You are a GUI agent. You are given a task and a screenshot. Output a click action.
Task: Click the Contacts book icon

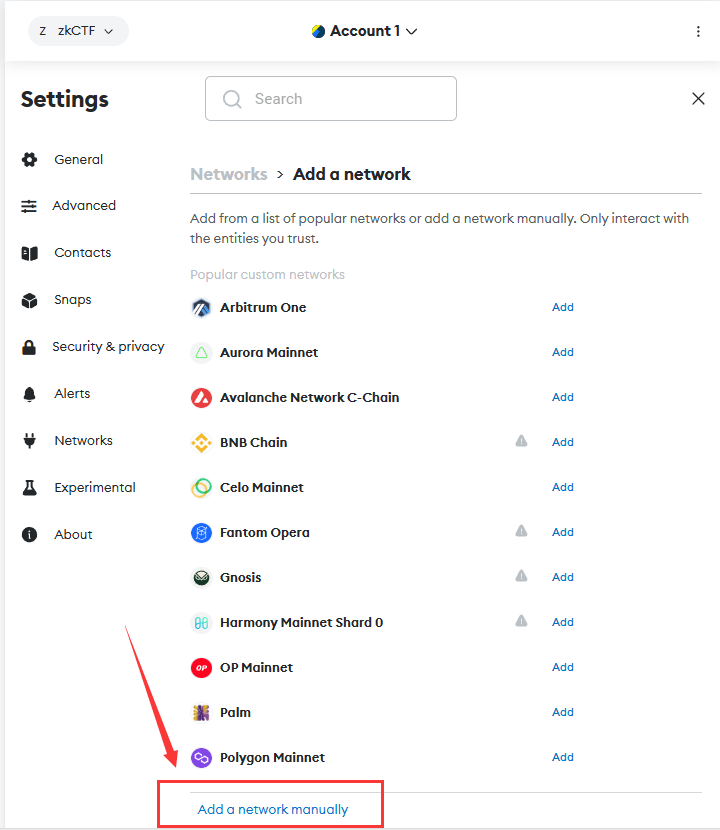click(30, 254)
